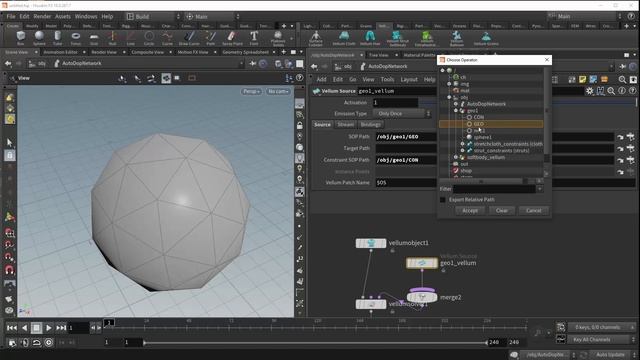Select the Sphere shelf tool
Image resolution: width=640 pixels, height=360 pixels.
(39, 38)
